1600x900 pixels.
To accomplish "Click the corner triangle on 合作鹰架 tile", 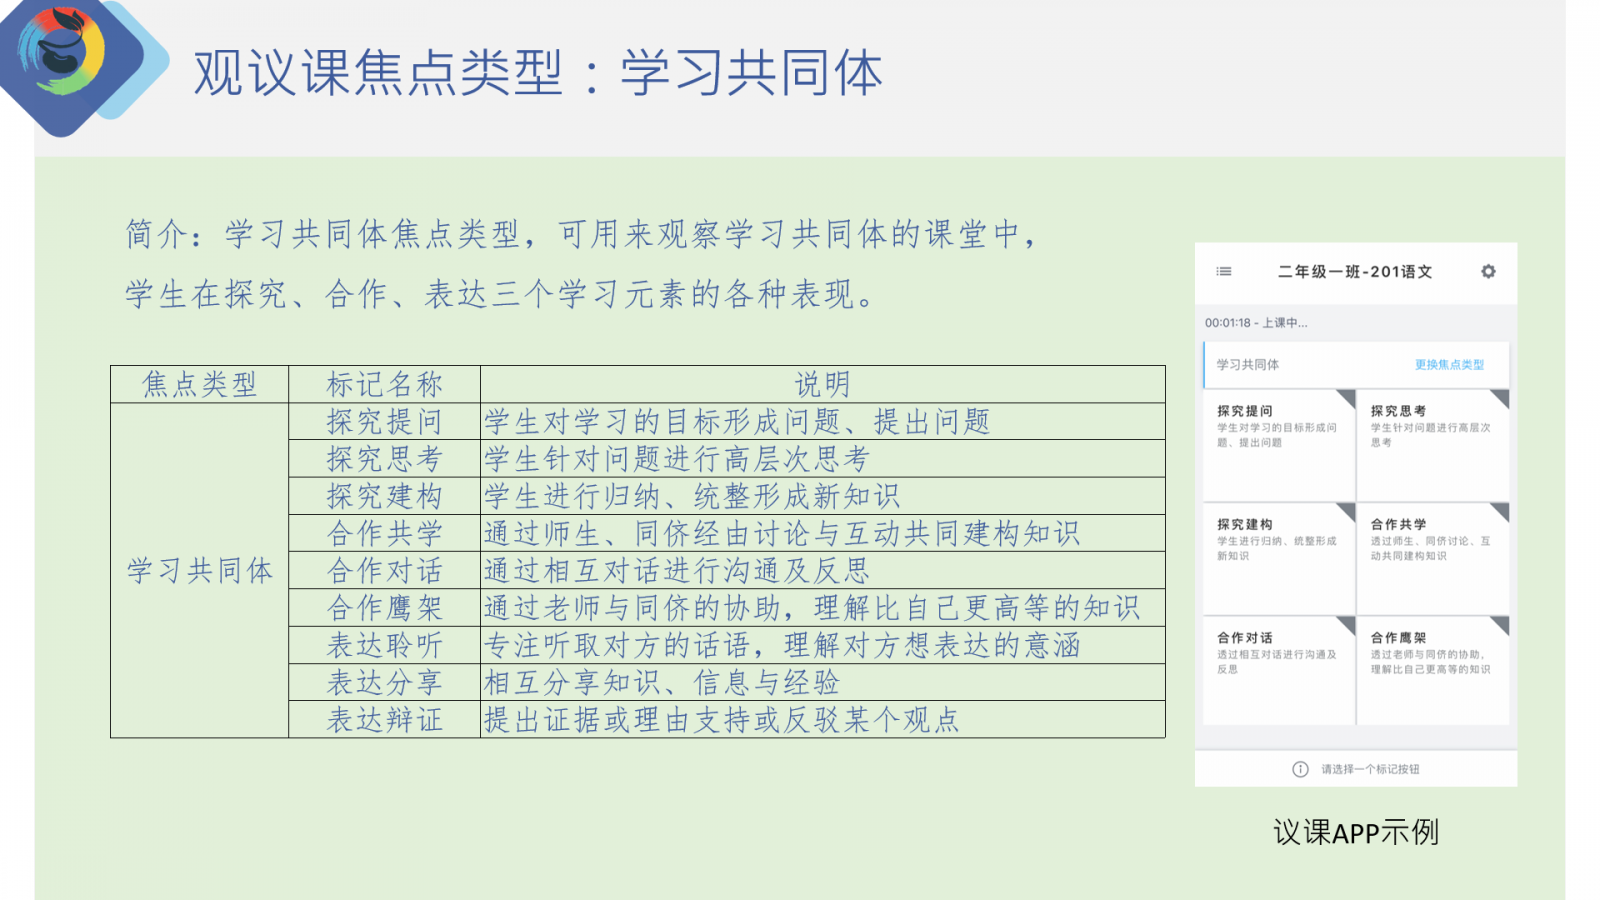I will [1500, 625].
